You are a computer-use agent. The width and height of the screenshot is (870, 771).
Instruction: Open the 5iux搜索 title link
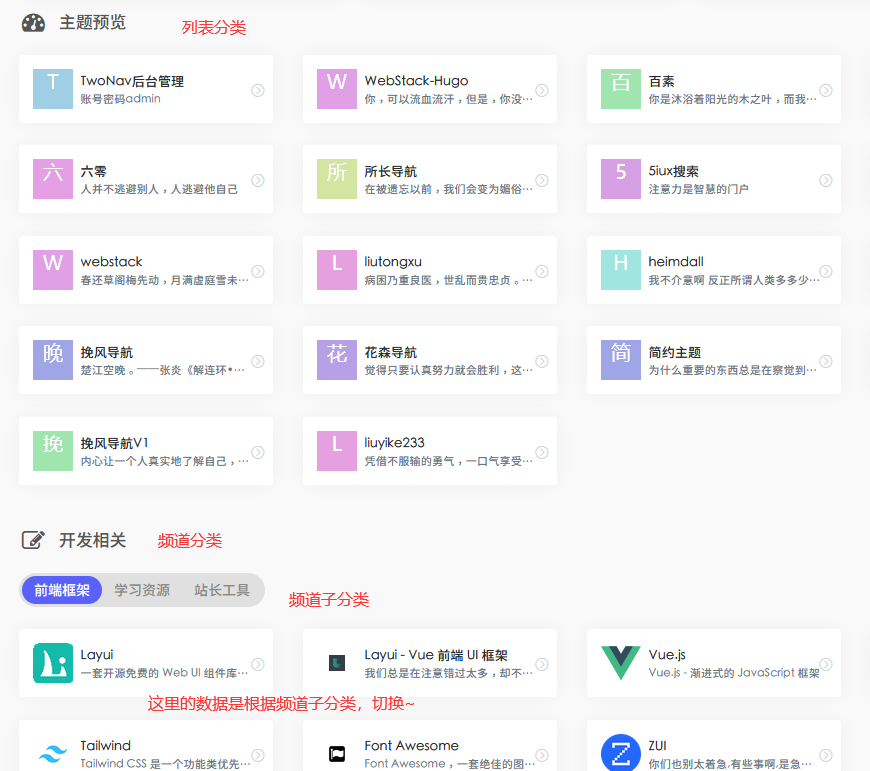pos(674,171)
